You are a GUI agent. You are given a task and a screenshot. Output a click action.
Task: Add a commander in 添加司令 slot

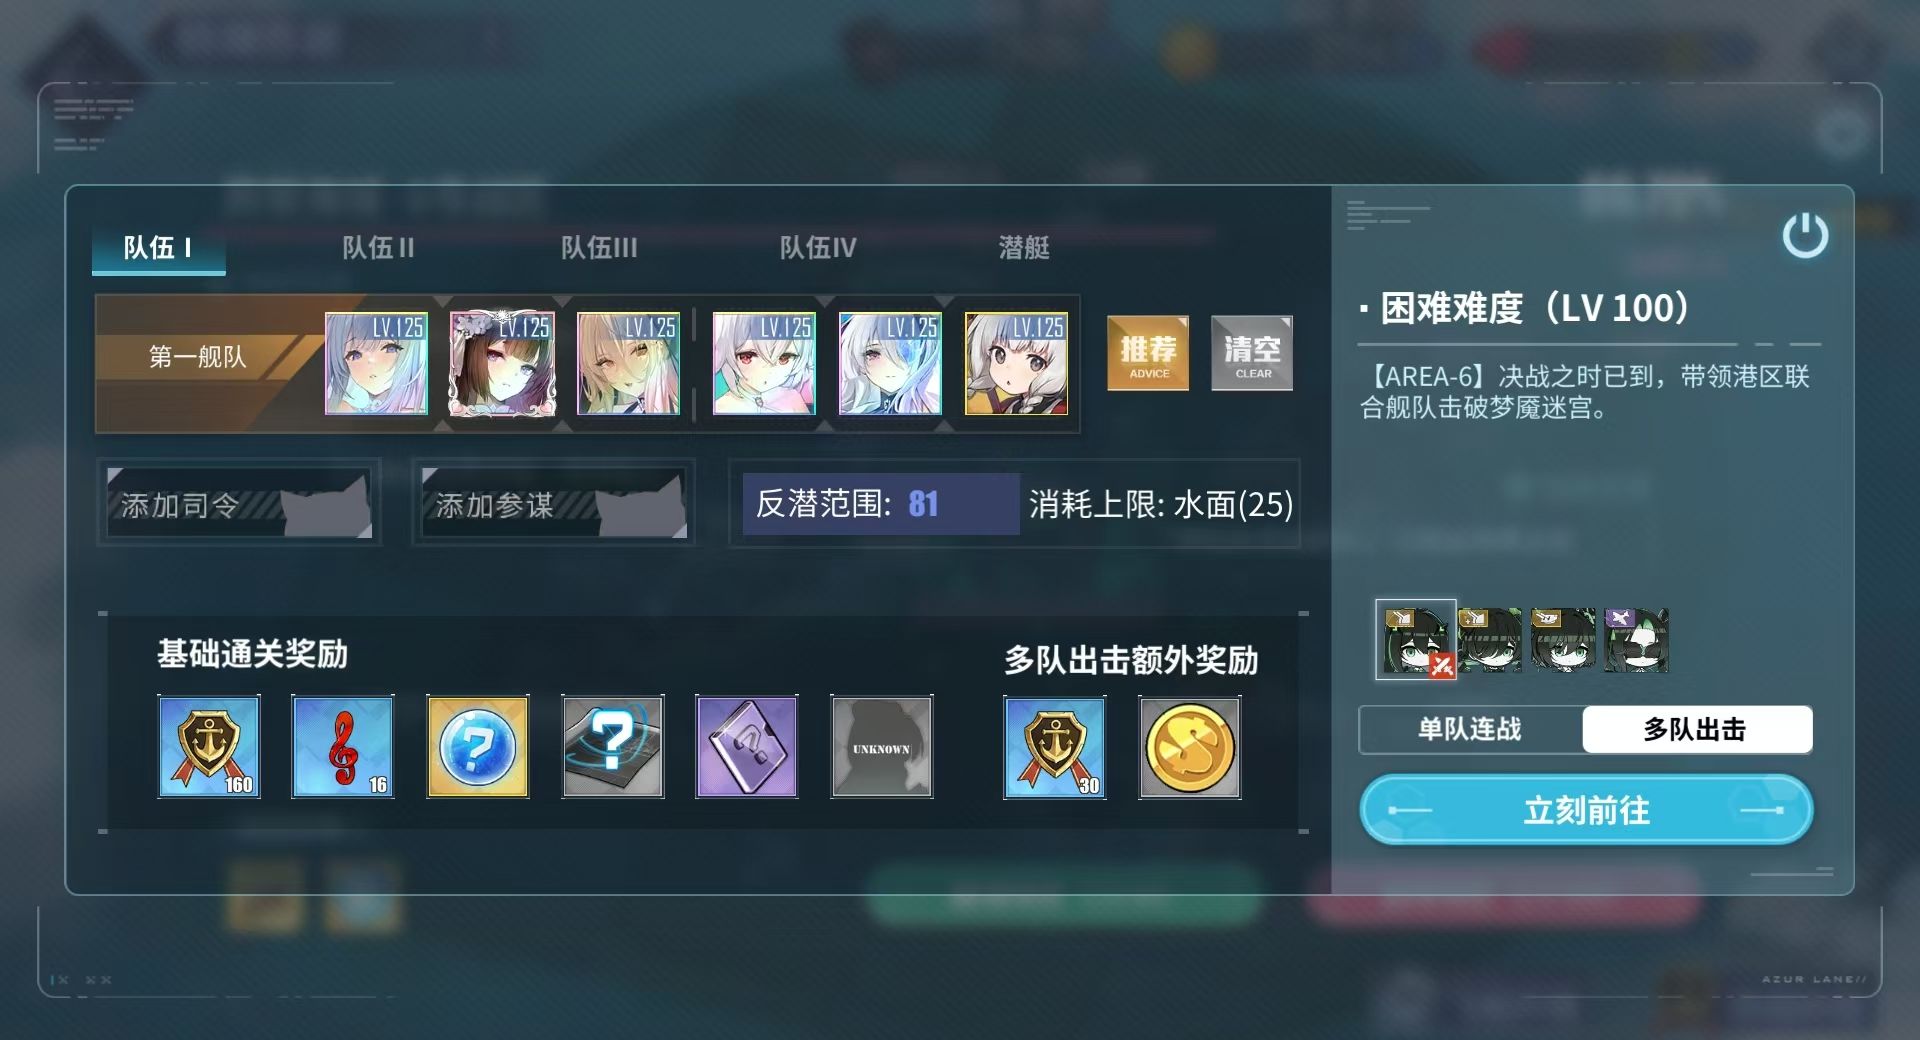click(239, 503)
